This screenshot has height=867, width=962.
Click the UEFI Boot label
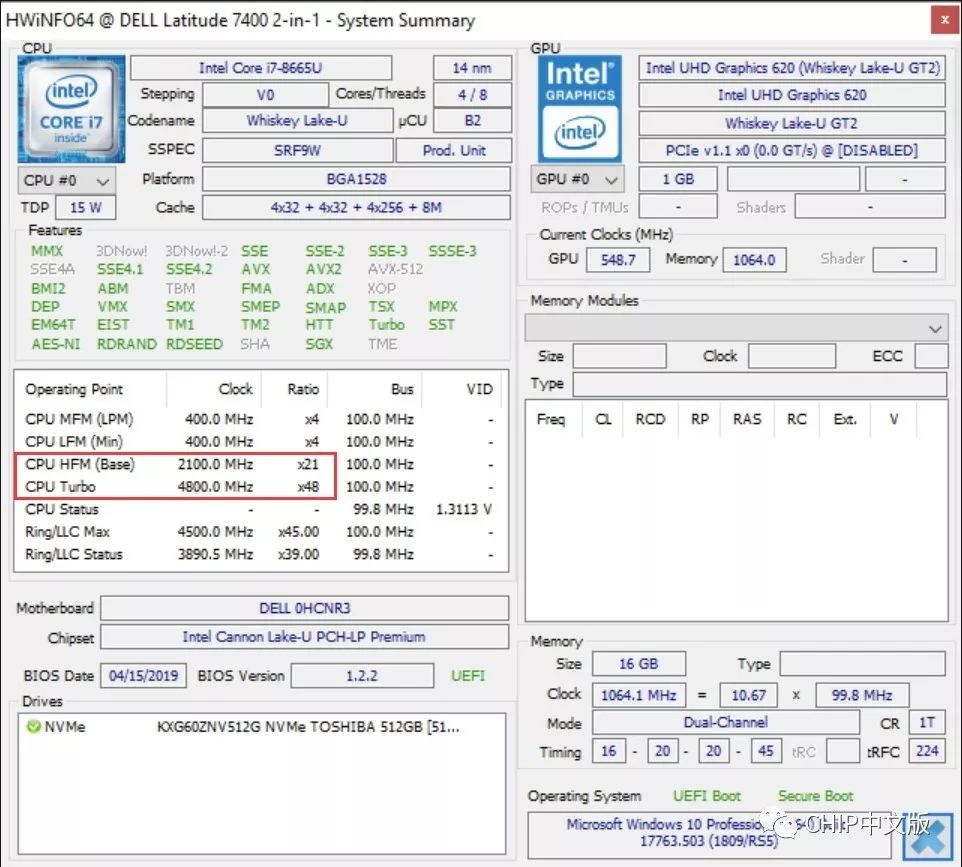[707, 796]
